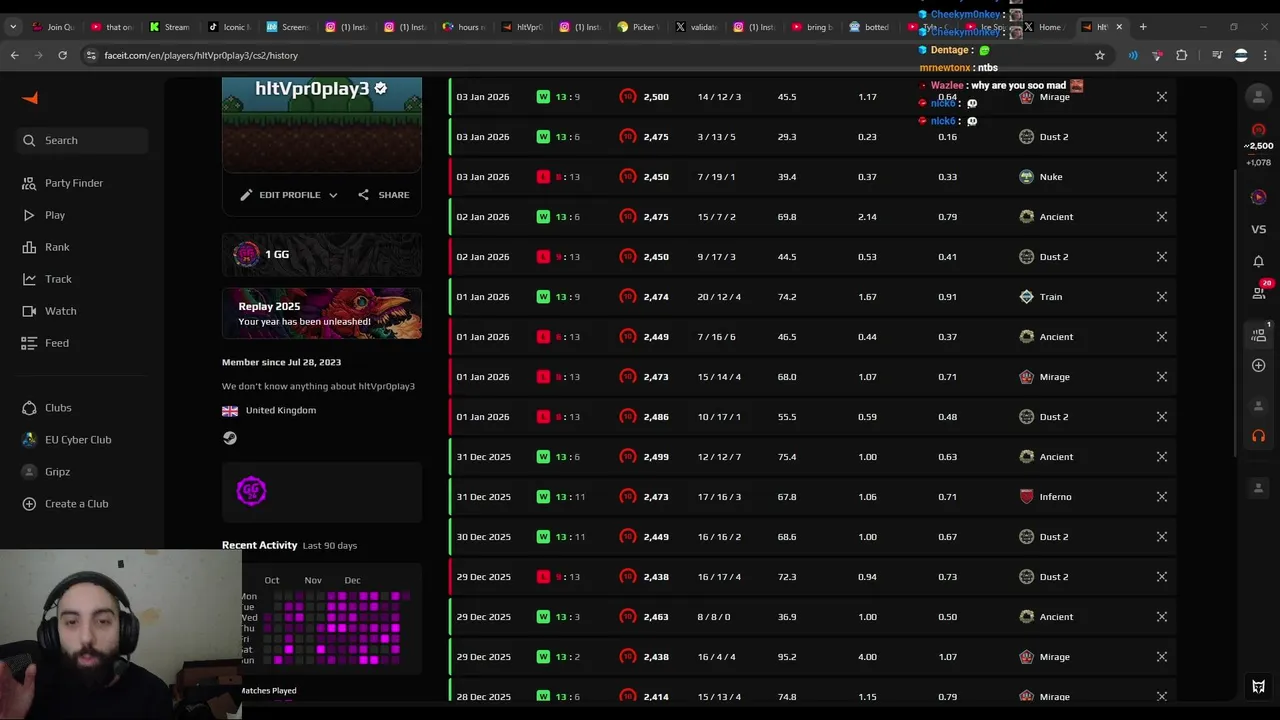Open notifications bell
The height and width of the screenshot is (720, 1280).
[1258, 261]
